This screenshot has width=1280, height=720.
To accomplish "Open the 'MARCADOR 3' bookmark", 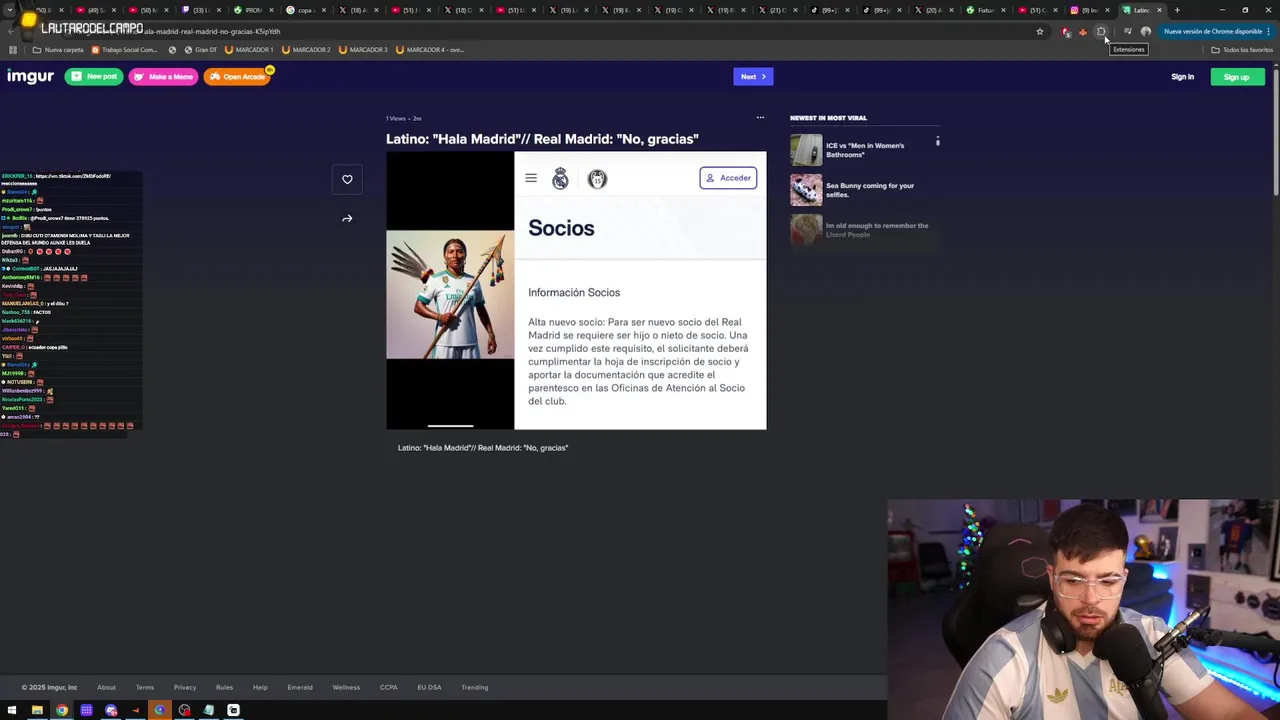I will click(x=364, y=50).
